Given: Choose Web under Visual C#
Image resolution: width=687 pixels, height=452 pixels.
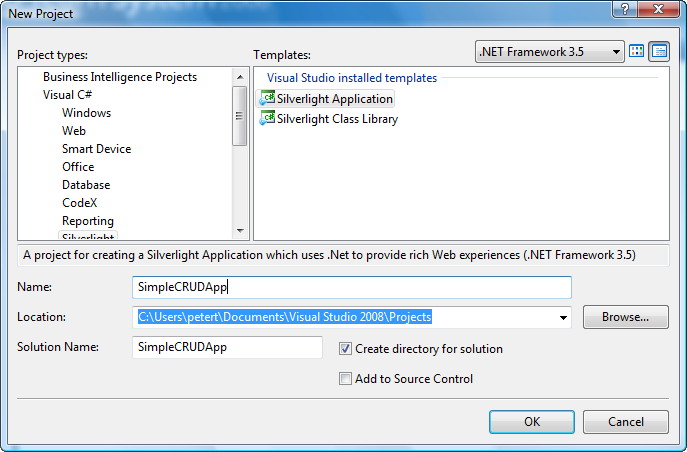Looking at the screenshot, I should click(74, 131).
